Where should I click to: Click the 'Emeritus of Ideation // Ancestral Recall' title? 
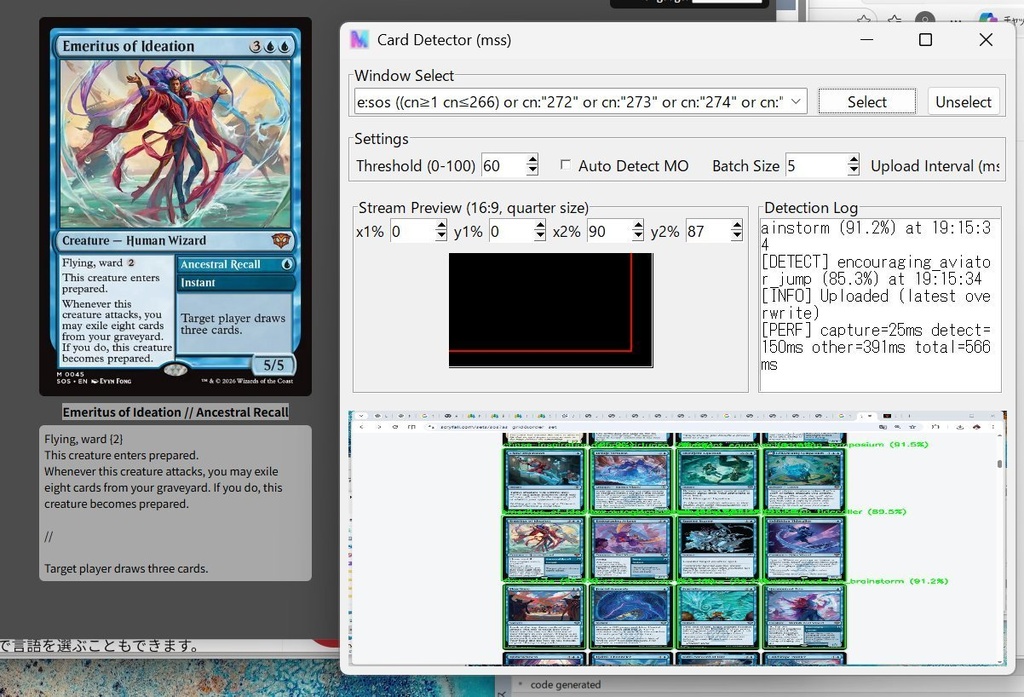(x=175, y=412)
